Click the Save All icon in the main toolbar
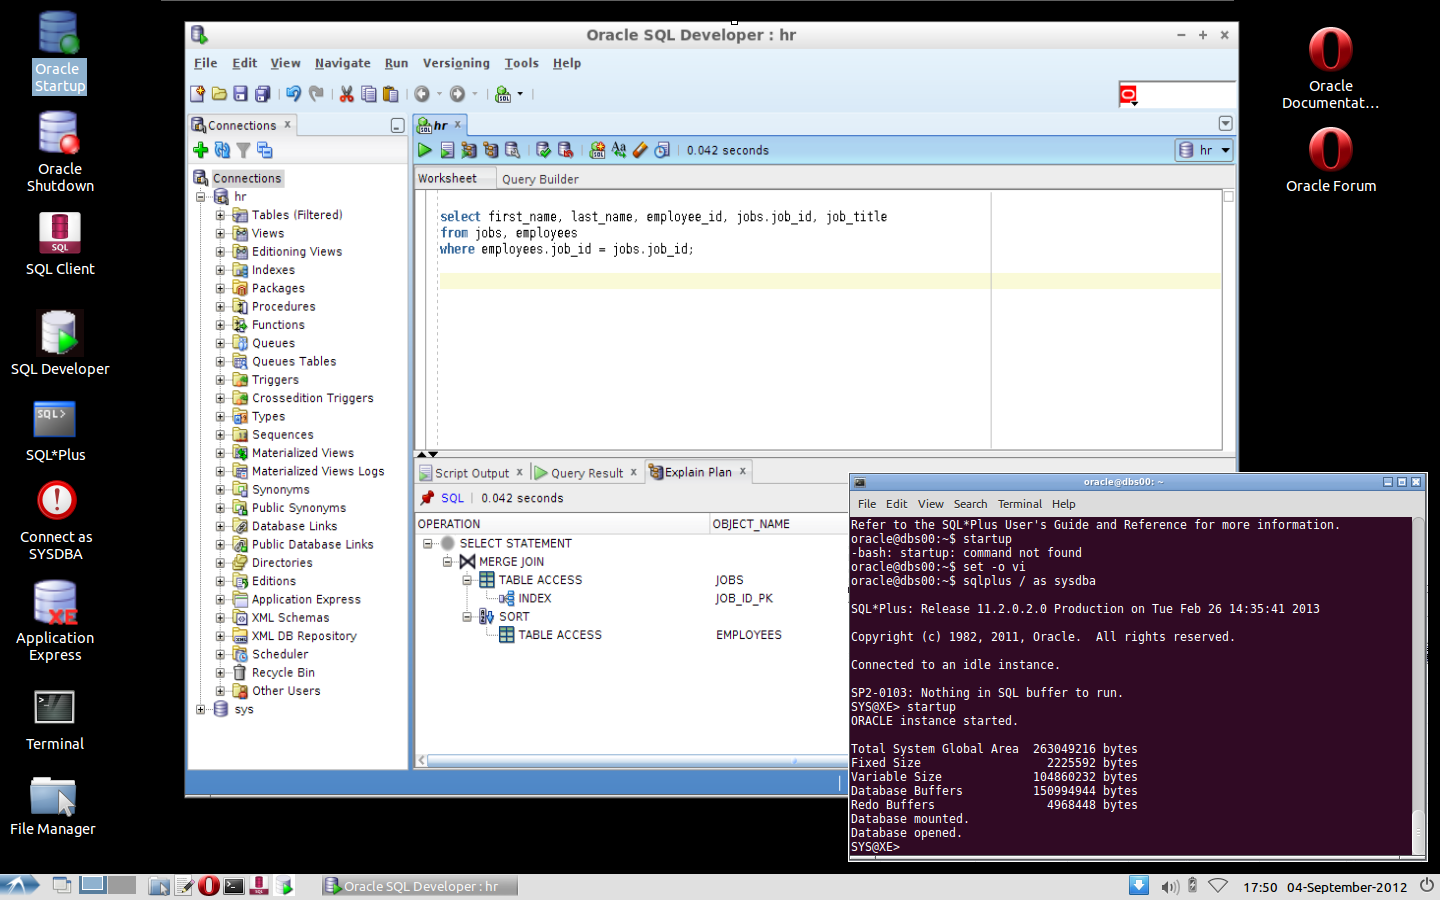The image size is (1440, 900). (x=262, y=94)
